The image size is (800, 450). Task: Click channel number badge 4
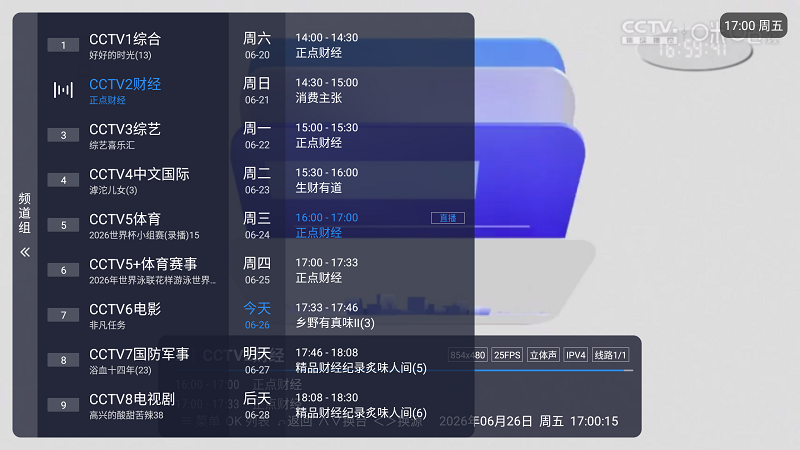point(63,180)
